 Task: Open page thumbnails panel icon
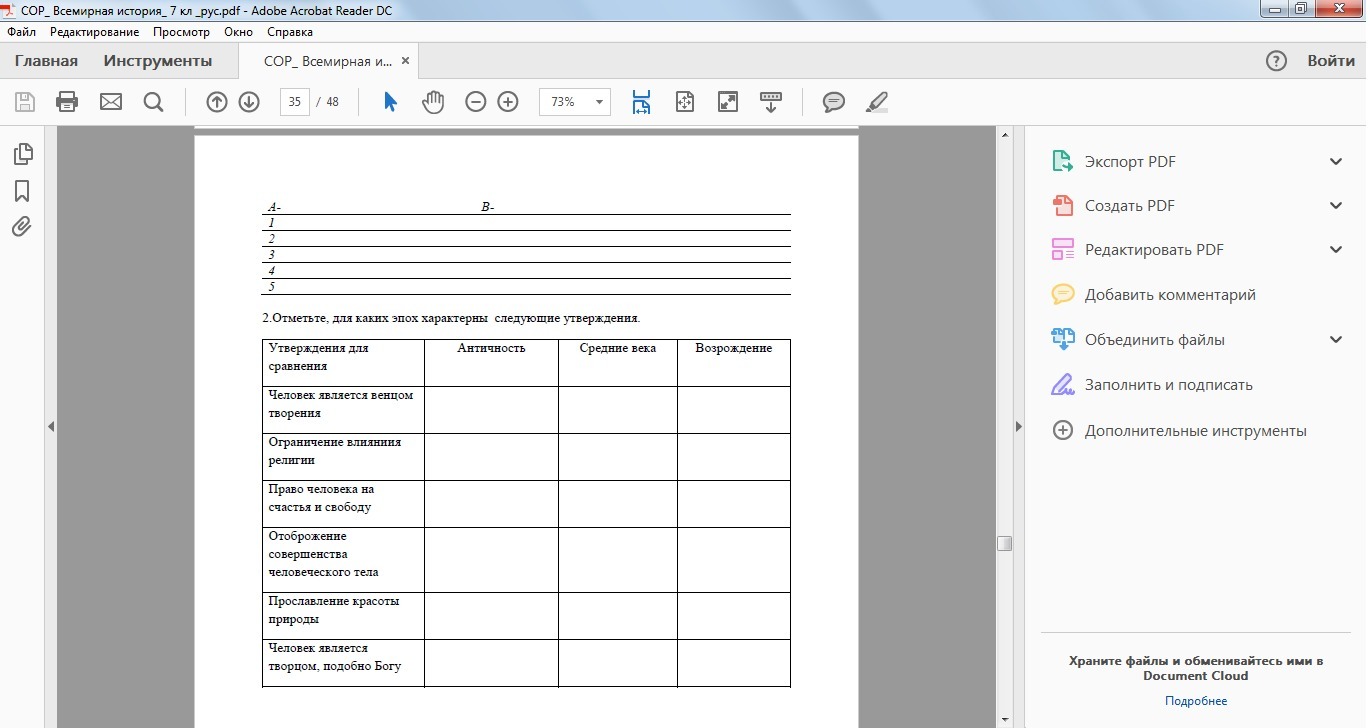[22, 154]
